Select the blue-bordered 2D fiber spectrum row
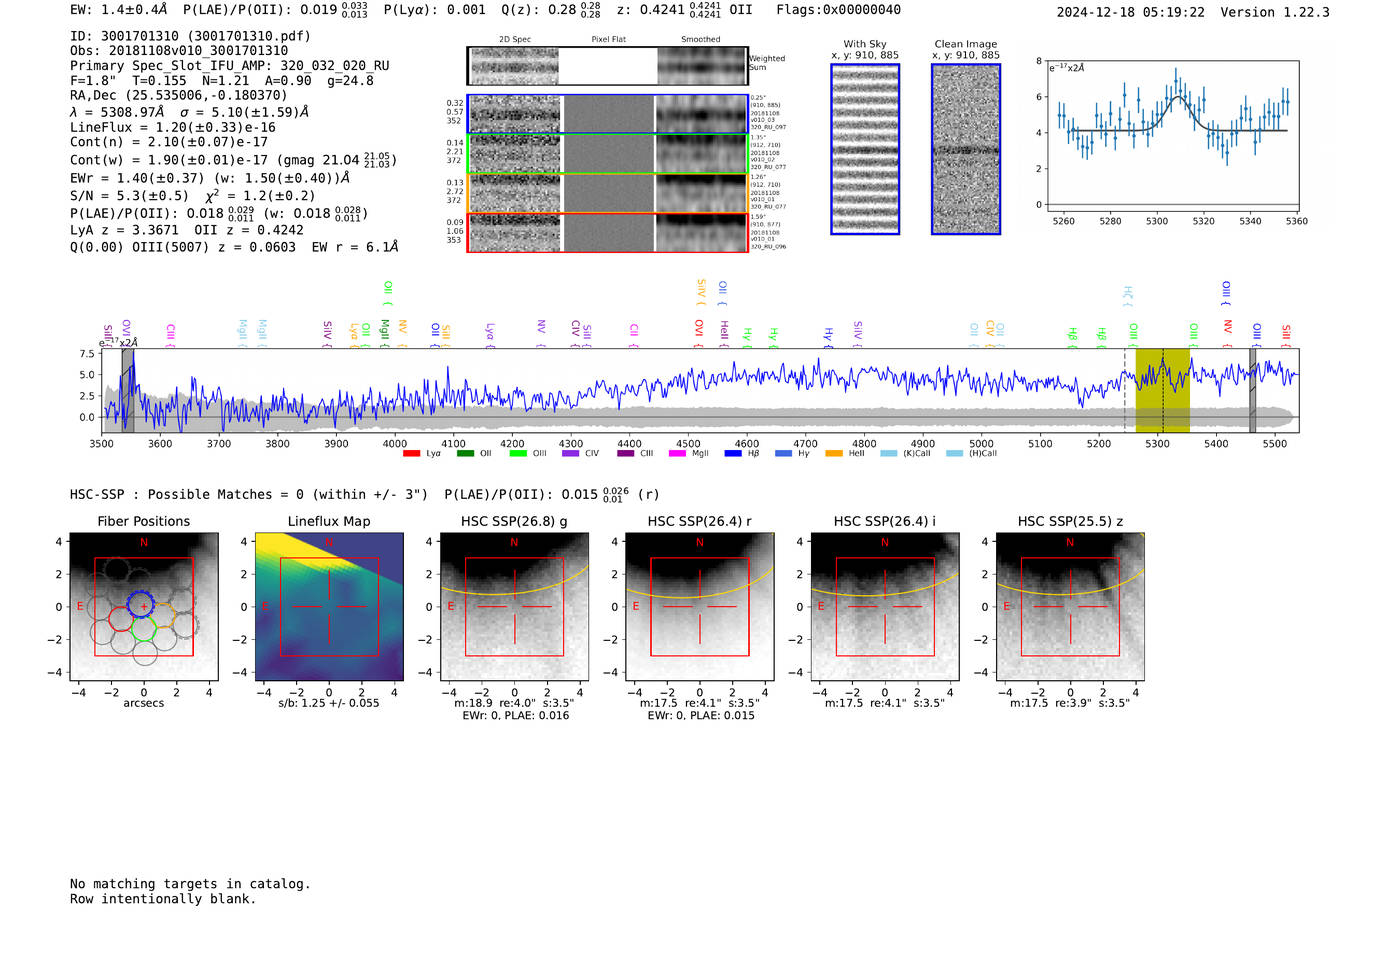 (607, 114)
